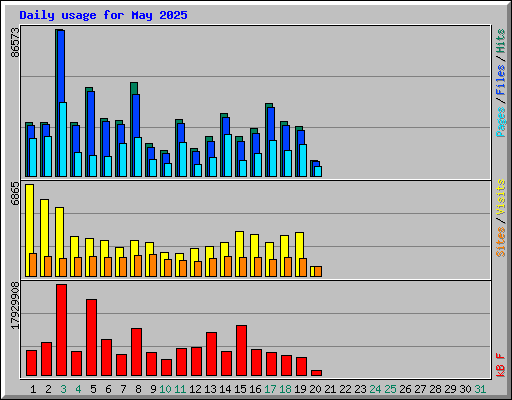Click green day 4 label on x-axis
512x400 pixels.
pyautogui.click(x=78, y=389)
